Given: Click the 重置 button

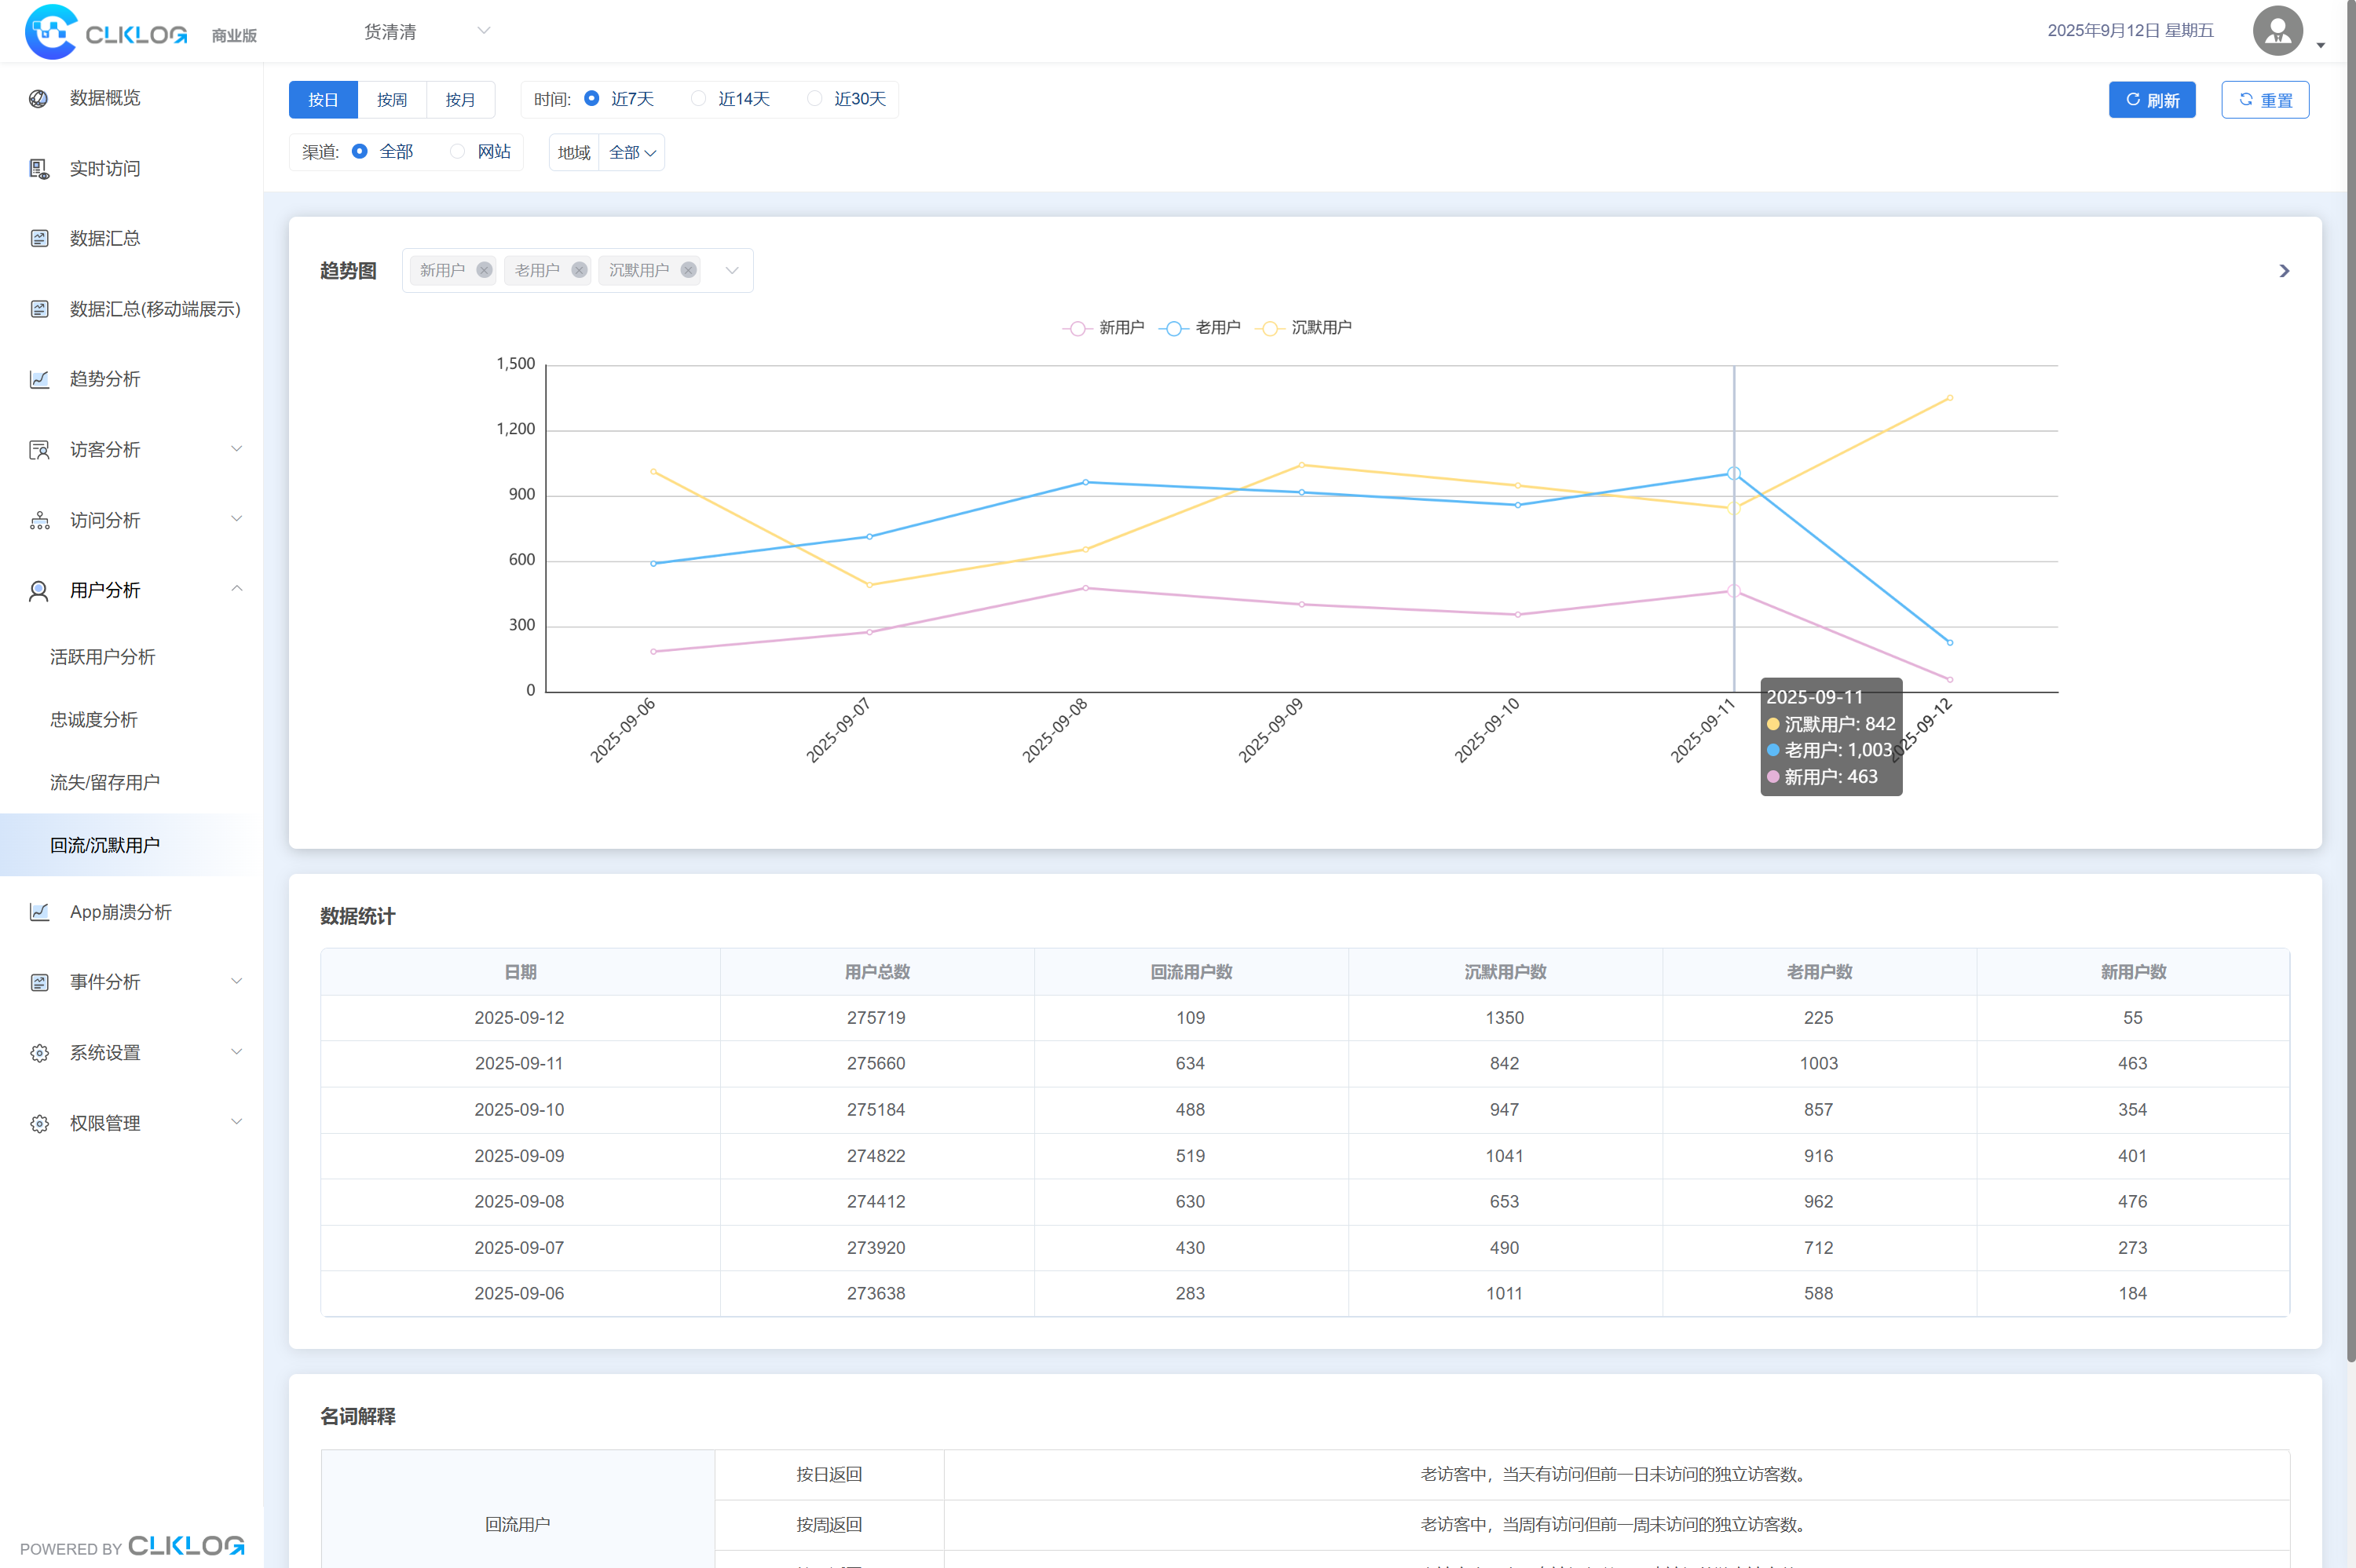Looking at the screenshot, I should click(2264, 100).
